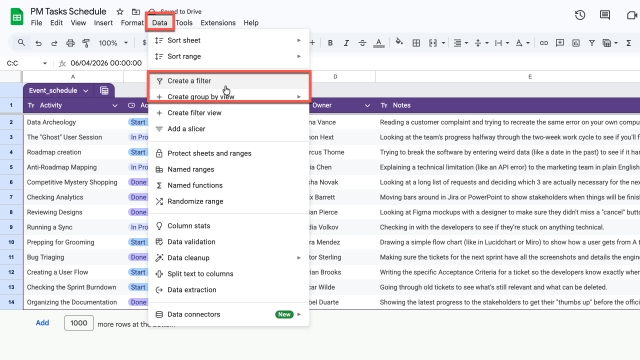Select Named ranges option
Viewport: 640px width, 360px height.
pos(229,169)
